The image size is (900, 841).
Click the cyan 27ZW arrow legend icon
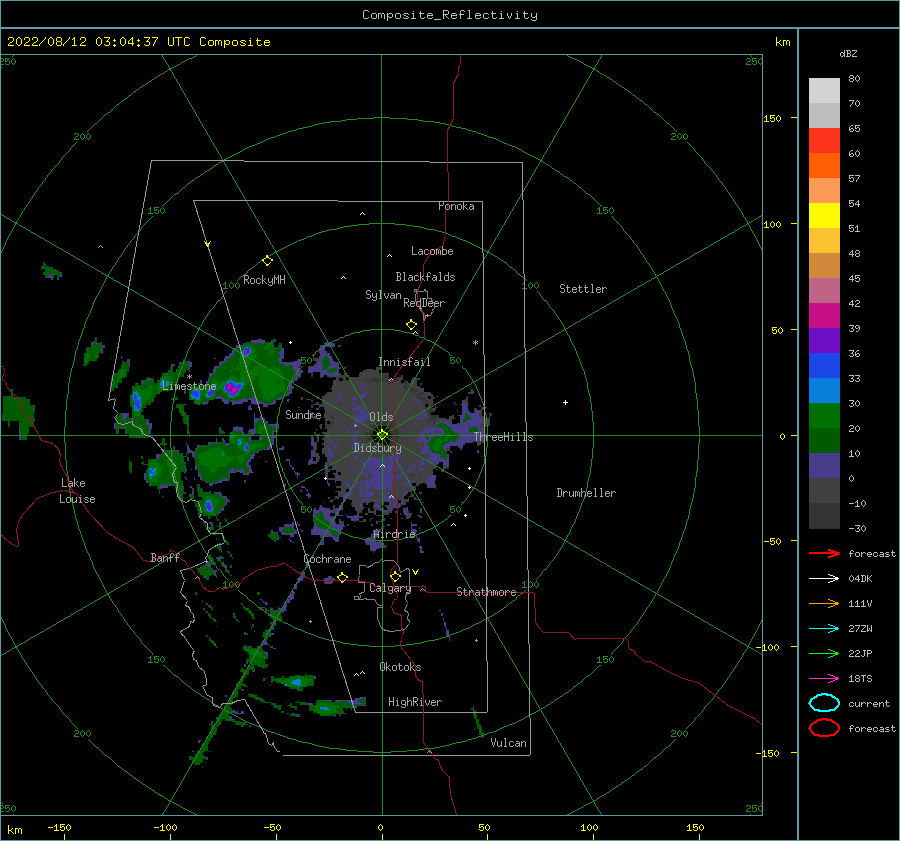[824, 629]
